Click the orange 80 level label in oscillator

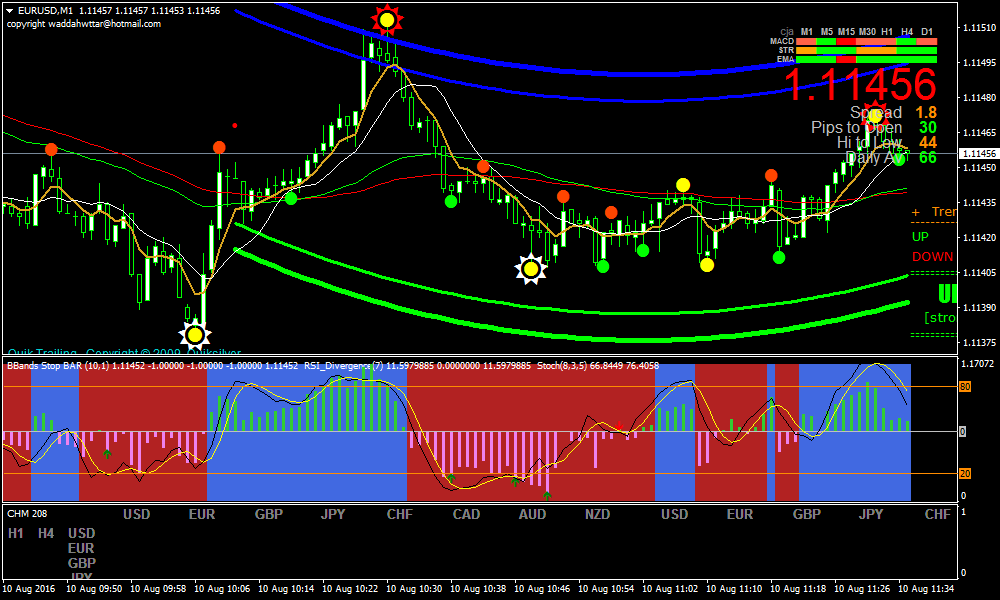point(965,386)
